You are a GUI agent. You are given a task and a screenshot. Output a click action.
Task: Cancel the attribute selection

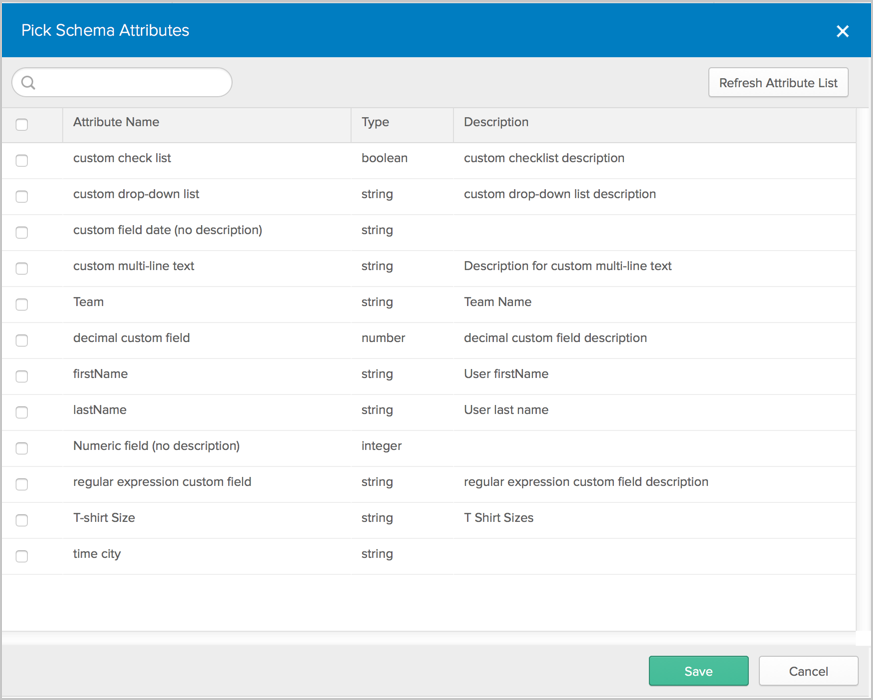808,671
